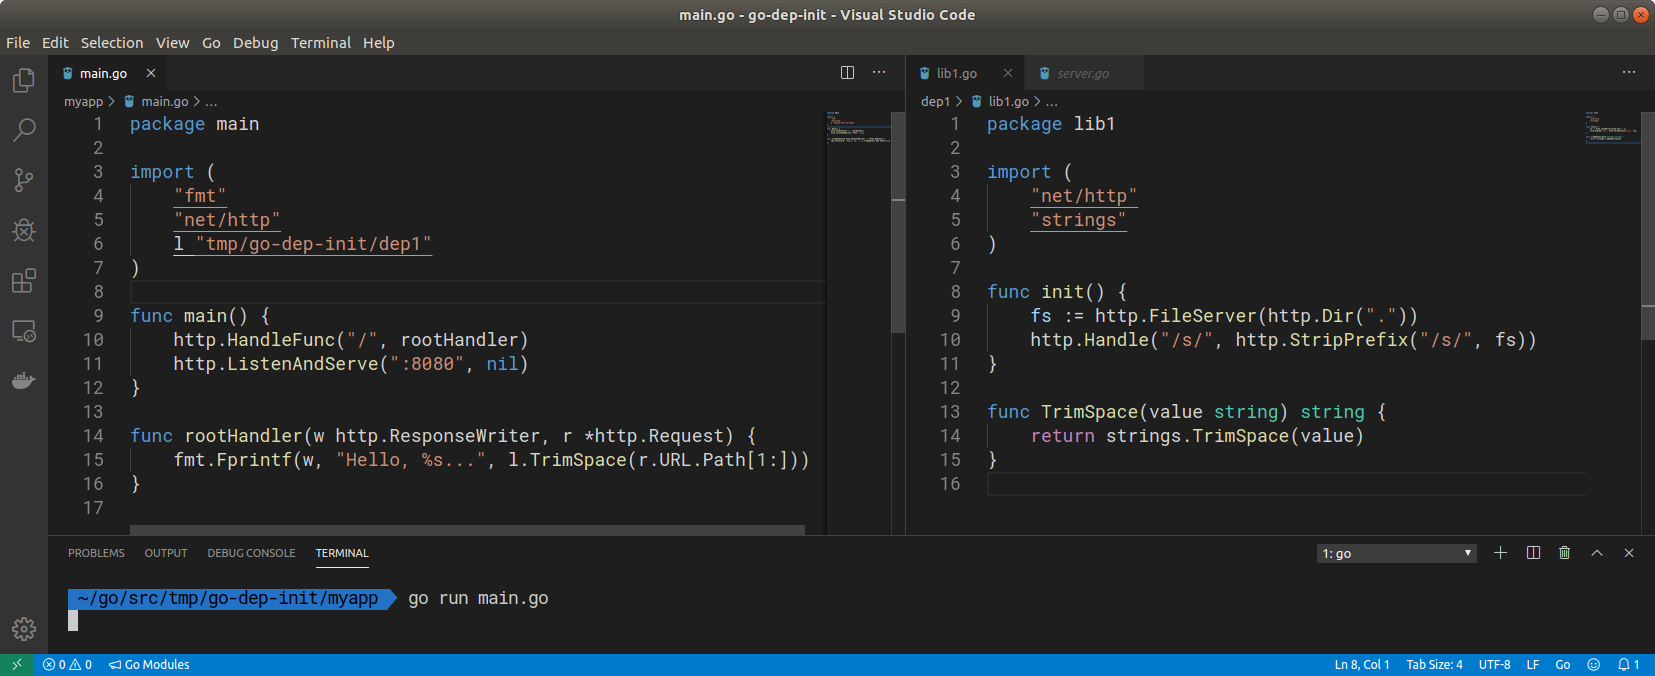Open the terminal selector dropdown '1: go'

[1396, 553]
